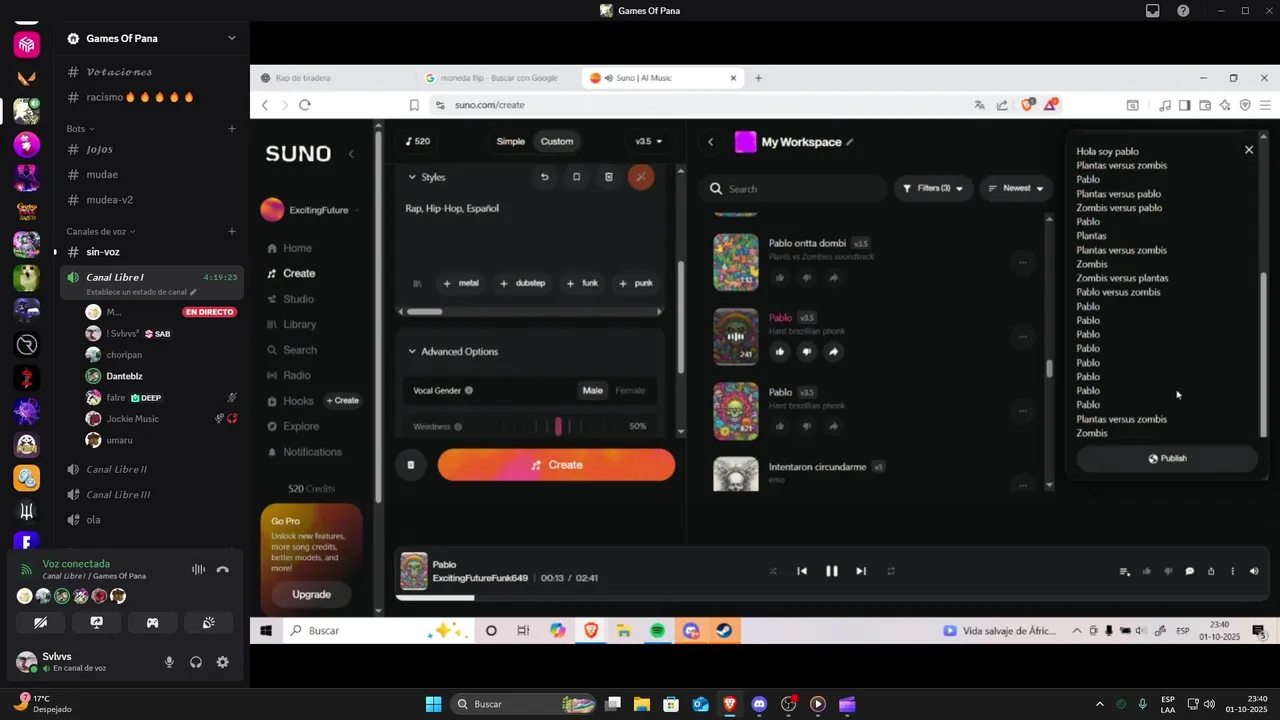
Task: Switch Suno create mode to Simple
Action: [510, 141]
